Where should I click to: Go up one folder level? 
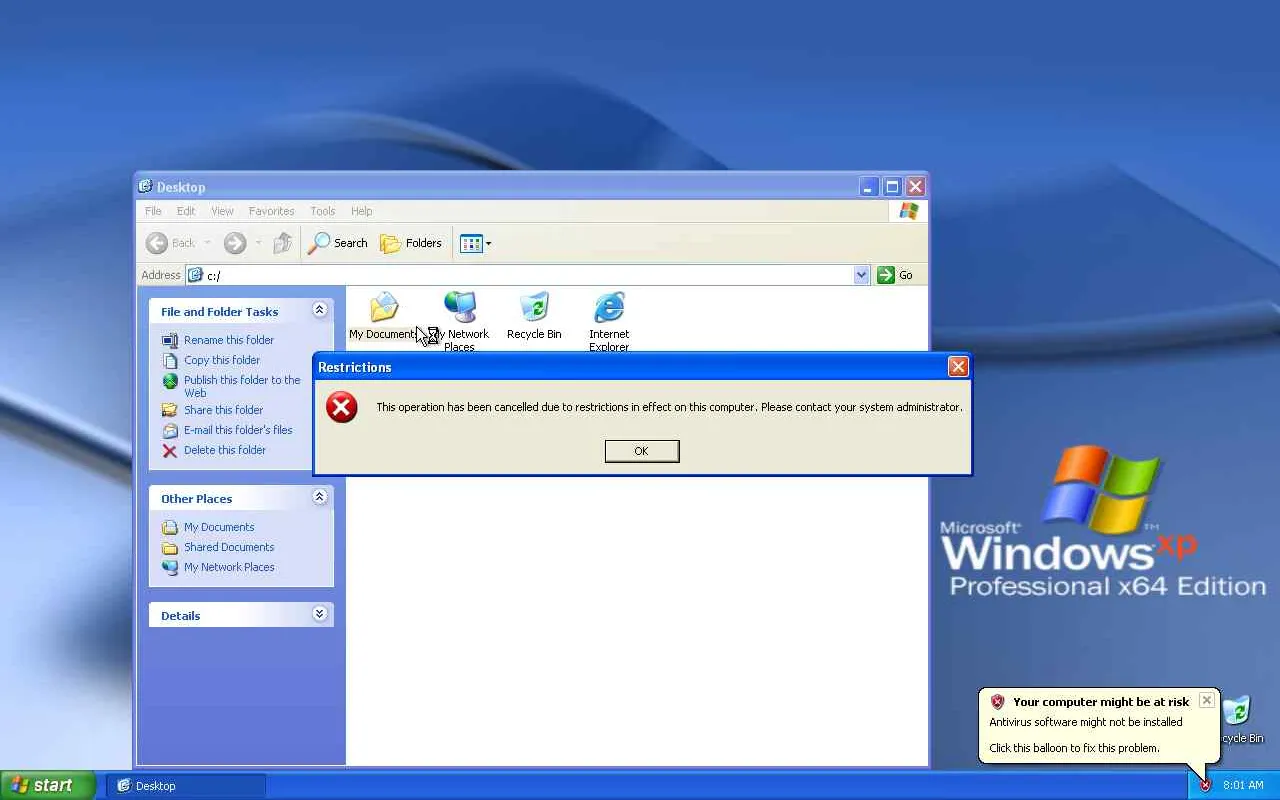[x=283, y=243]
